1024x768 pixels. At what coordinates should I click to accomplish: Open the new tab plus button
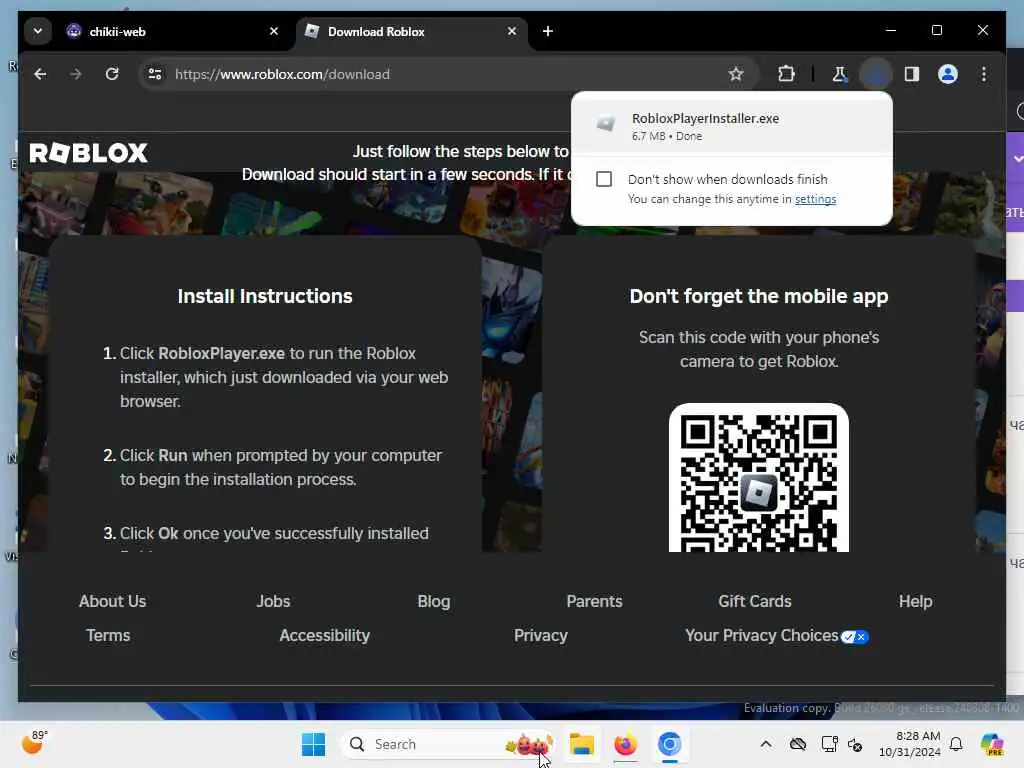(548, 31)
